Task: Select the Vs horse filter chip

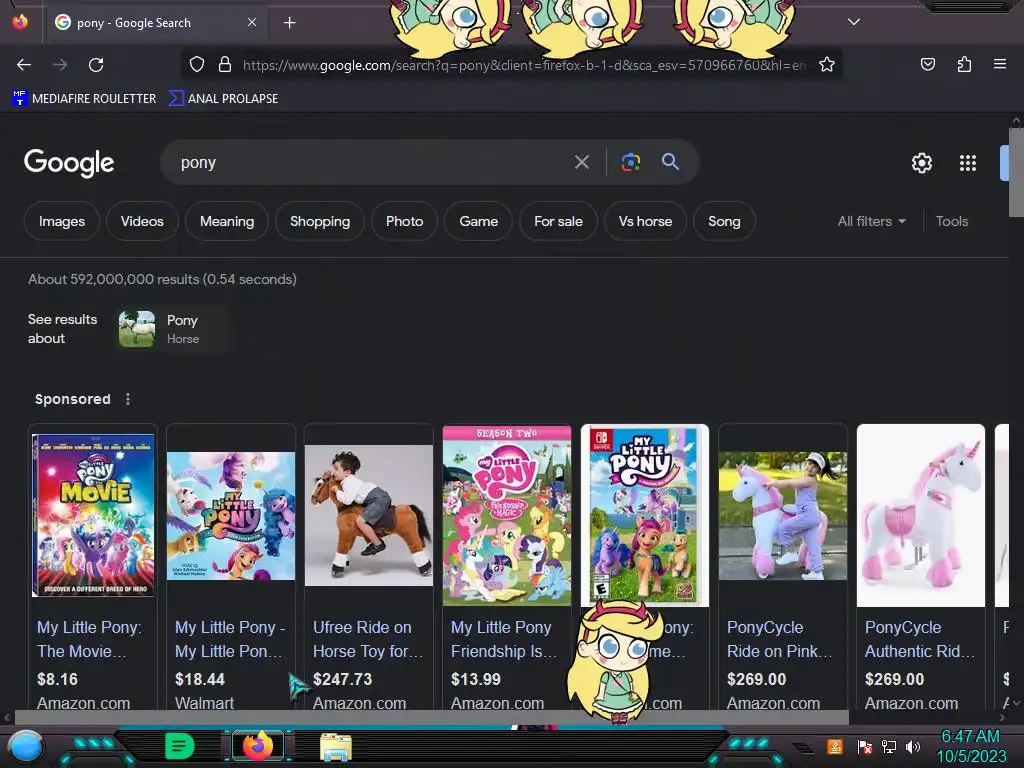Action: [x=645, y=221]
